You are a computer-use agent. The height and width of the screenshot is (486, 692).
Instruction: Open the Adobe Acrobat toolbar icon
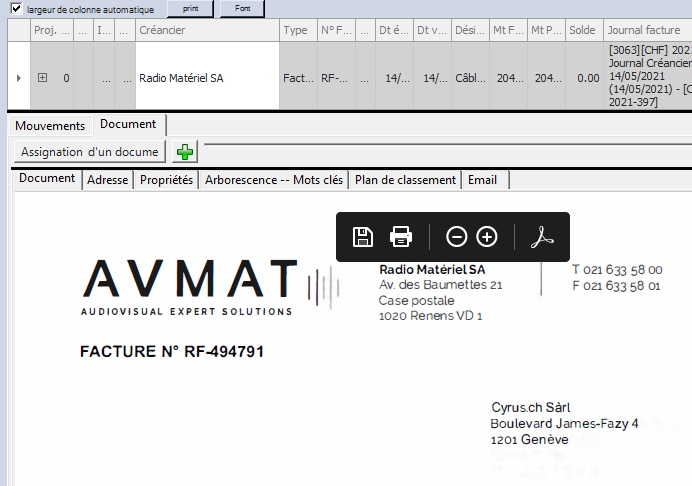(542, 237)
